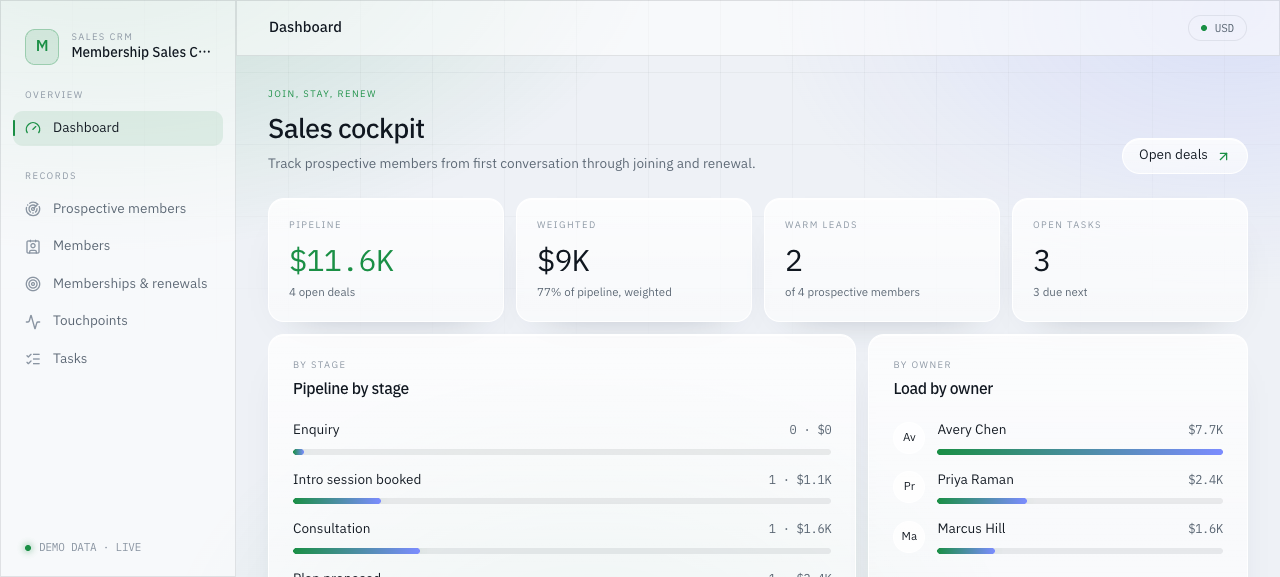The width and height of the screenshot is (1280, 577).
Task: Select Tasks in the sidebar
Action: point(118,359)
